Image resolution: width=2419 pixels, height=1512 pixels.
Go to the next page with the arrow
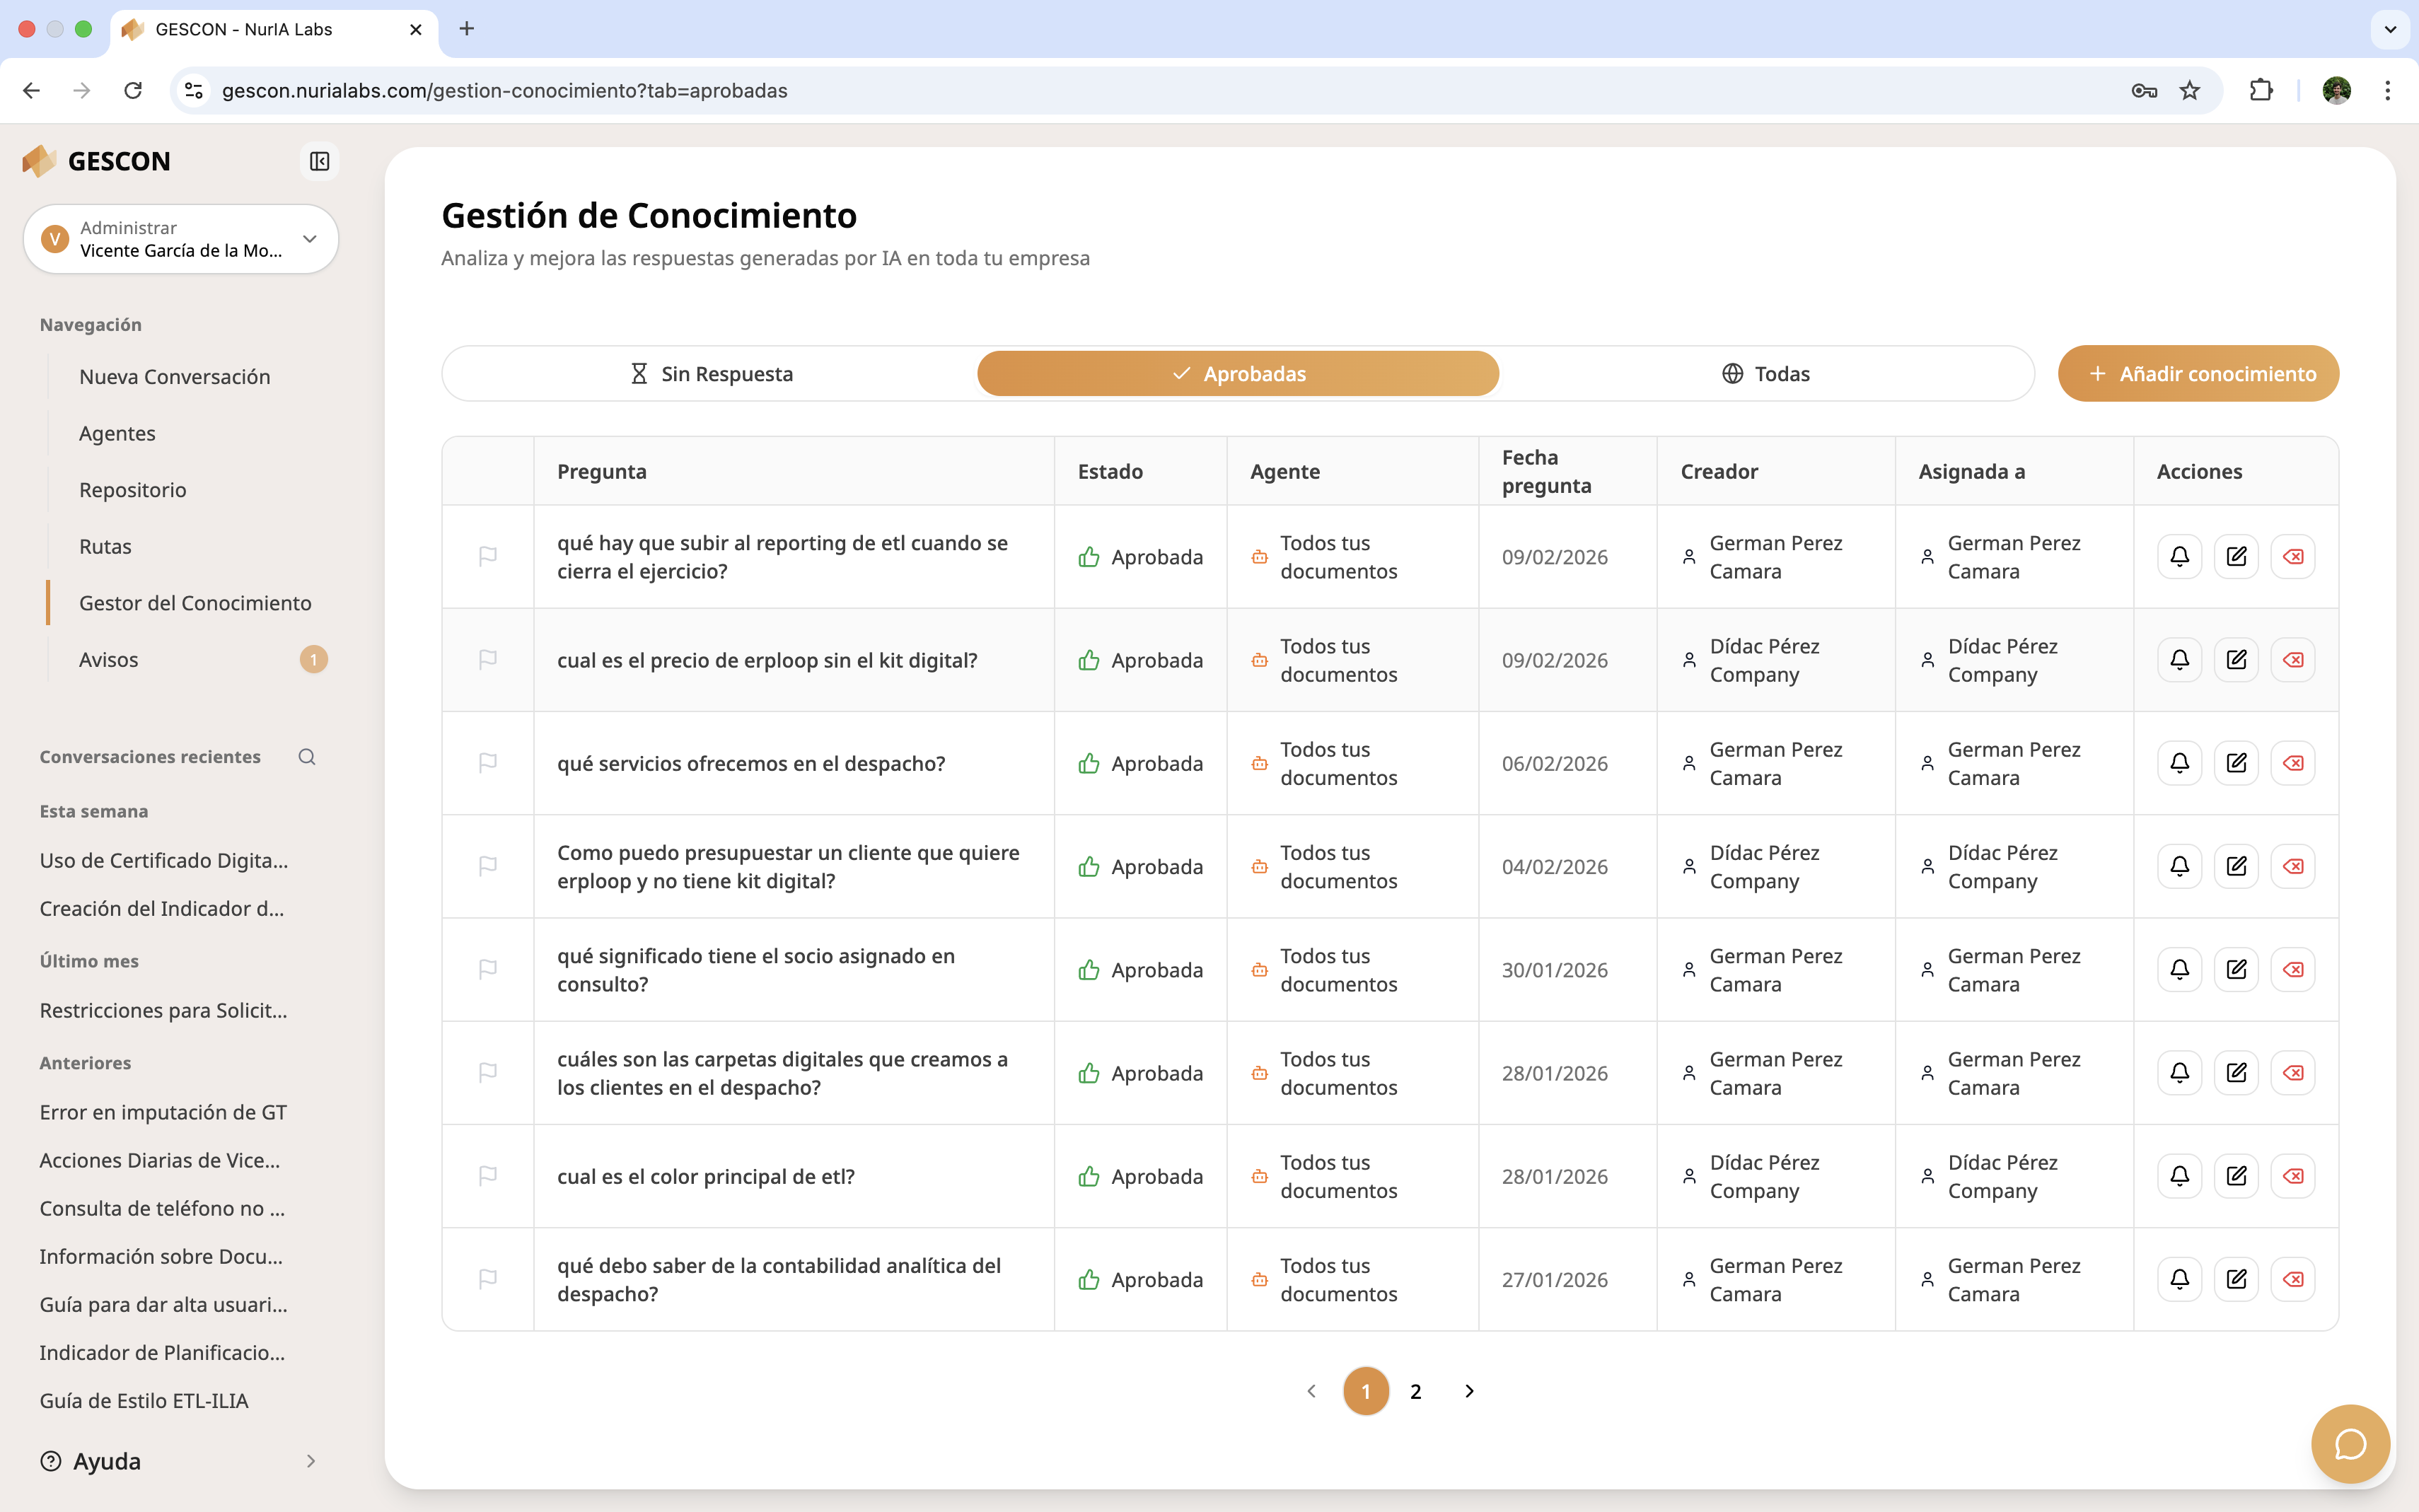pyautogui.click(x=1469, y=1391)
